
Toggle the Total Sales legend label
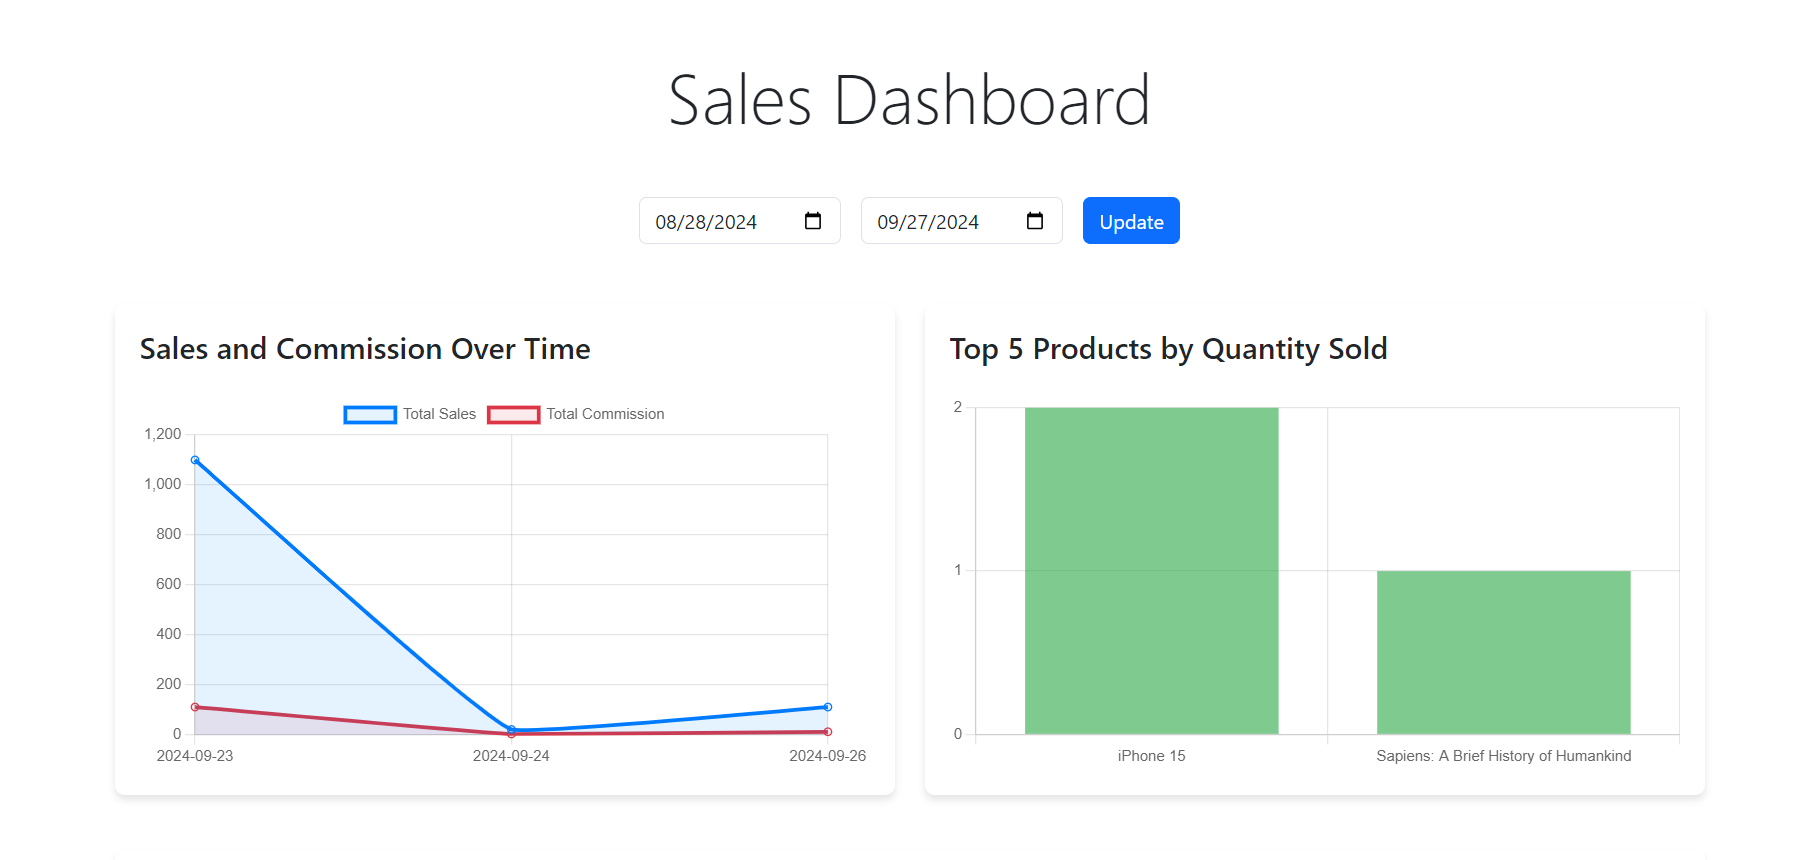[439, 414]
